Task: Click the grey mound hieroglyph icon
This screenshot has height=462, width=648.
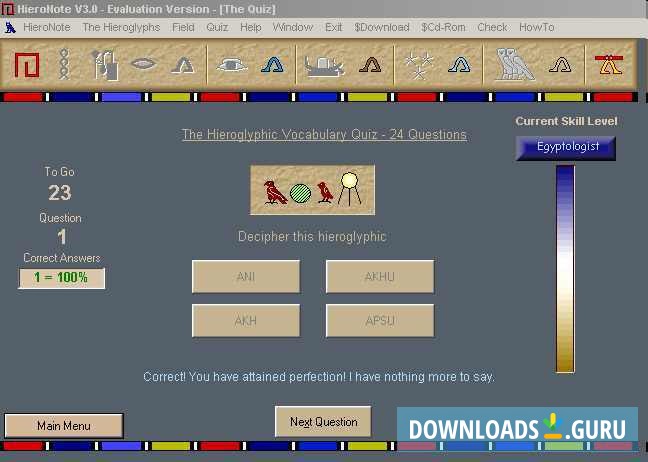Action: 183,65
